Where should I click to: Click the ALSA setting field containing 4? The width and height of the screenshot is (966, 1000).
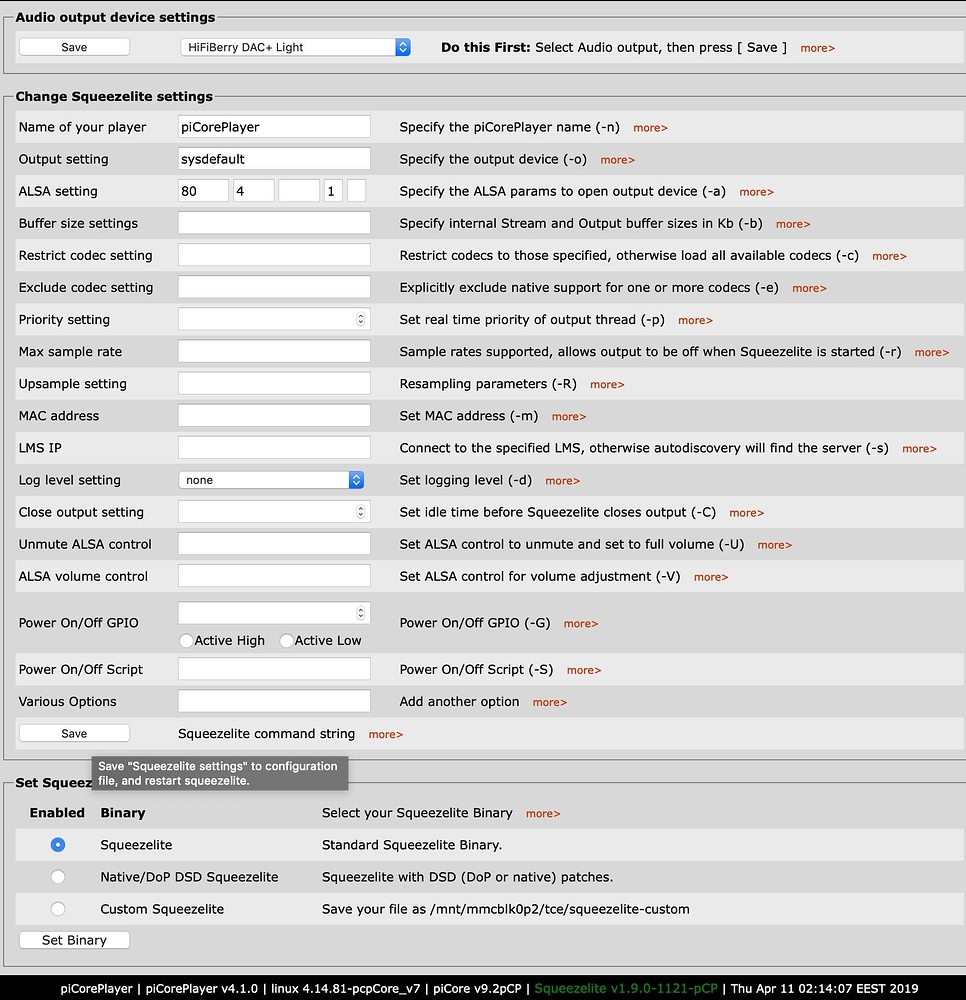(x=254, y=191)
